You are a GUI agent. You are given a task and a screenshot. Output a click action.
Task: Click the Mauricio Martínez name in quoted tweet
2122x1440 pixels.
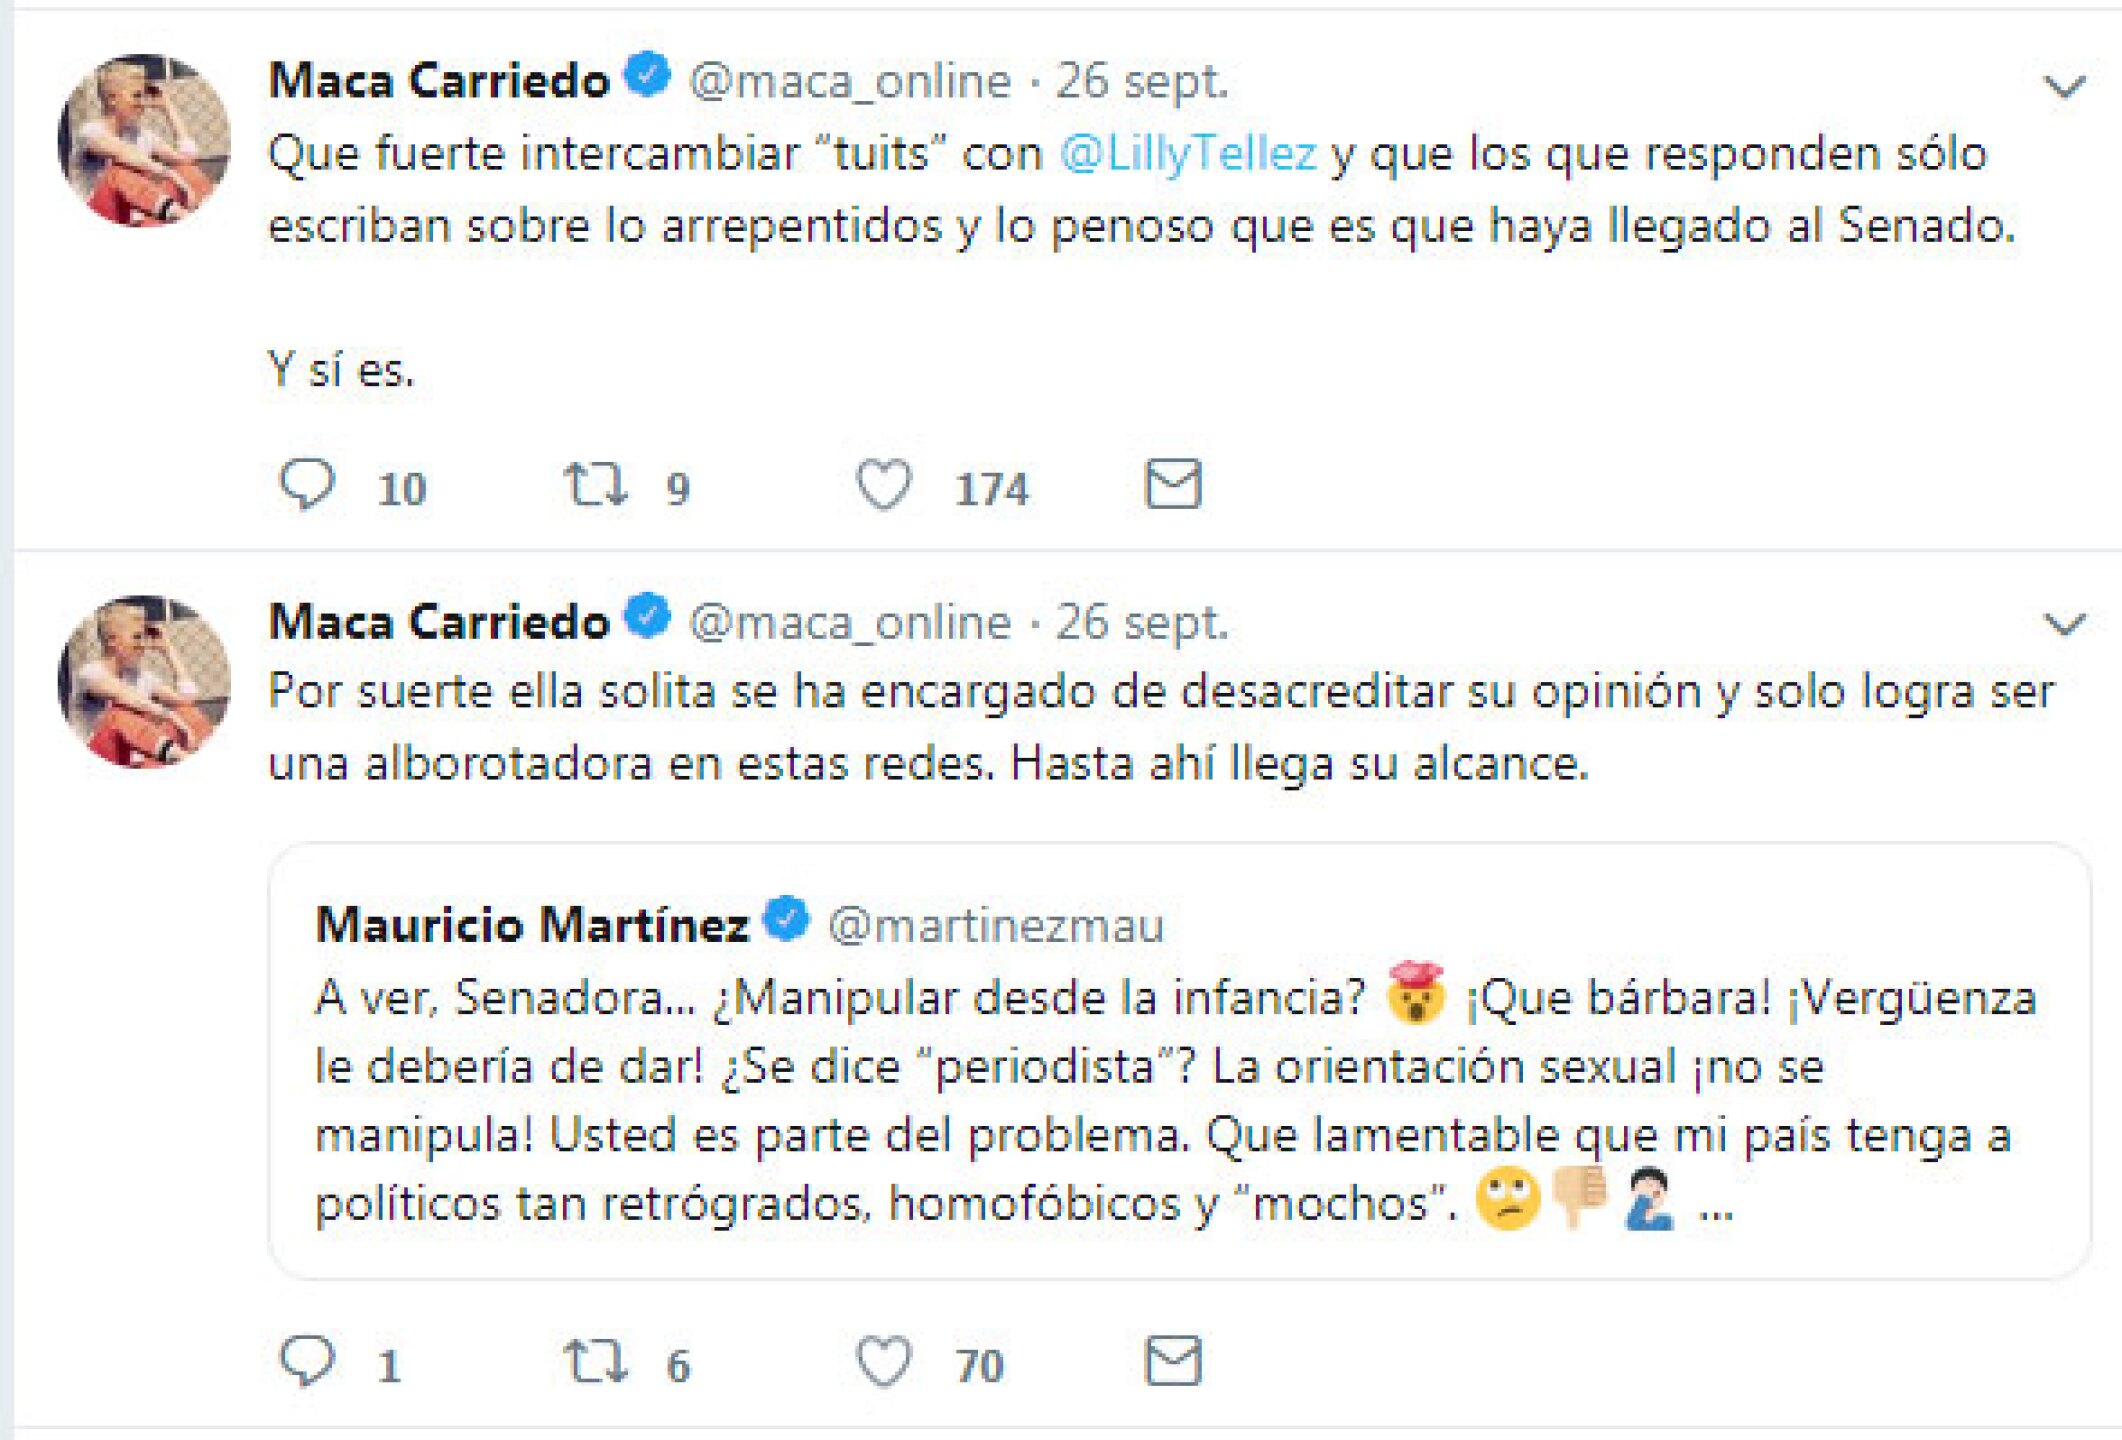click(532, 925)
